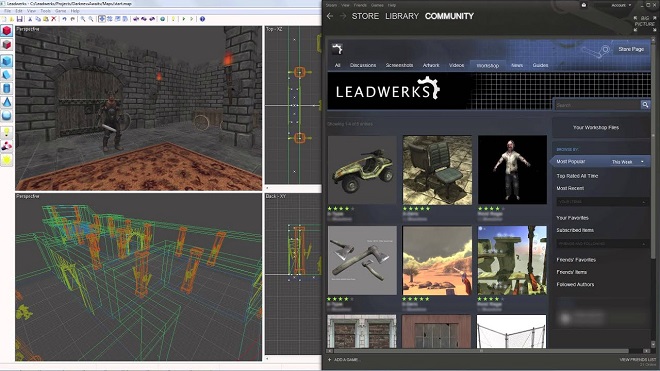660x371 pixels.
Task: Open the zombie character workshop item thumbnail
Action: [x=512, y=170]
